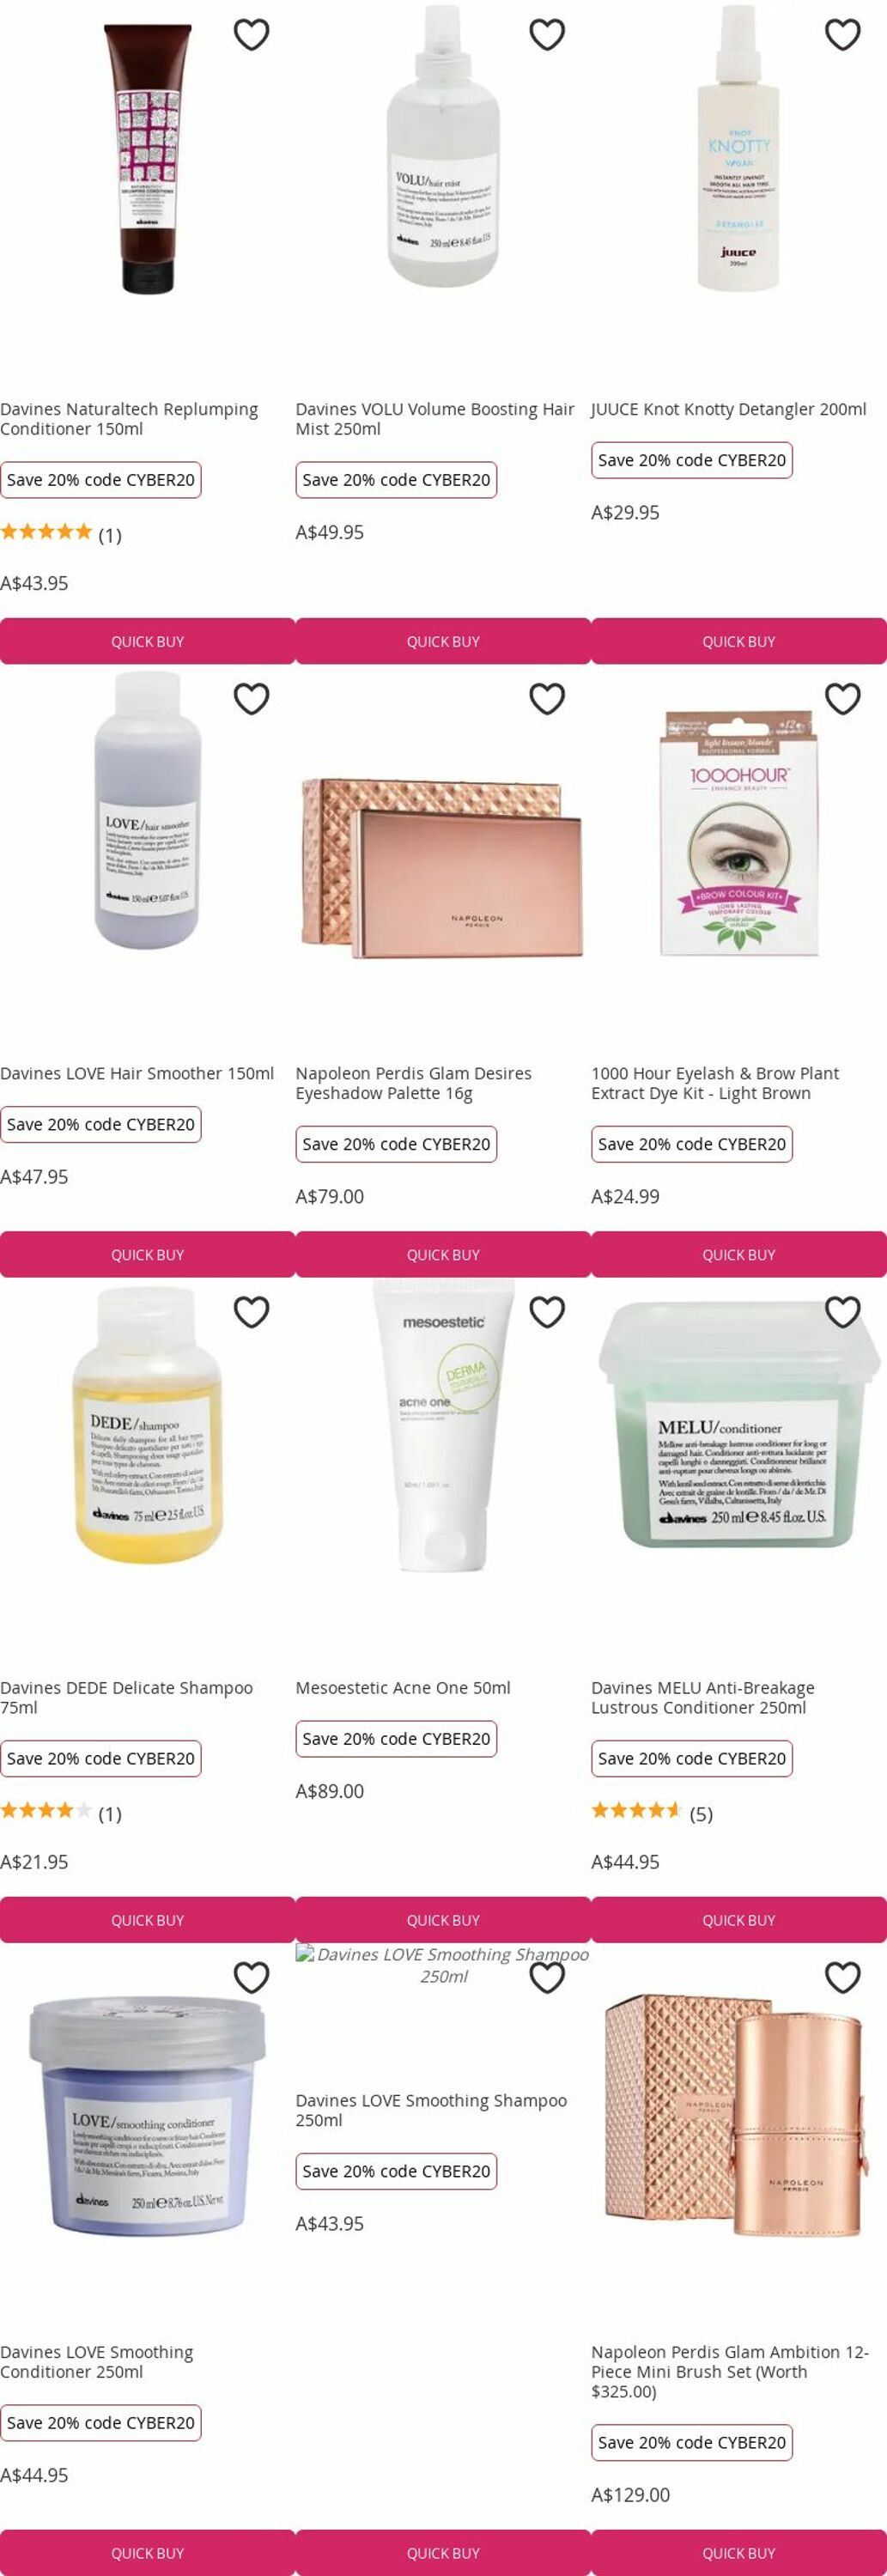The height and width of the screenshot is (2576, 887).
Task: Open Davines LOVE Smoothing Shampoo 250ml product link
Action: pos(431,2110)
